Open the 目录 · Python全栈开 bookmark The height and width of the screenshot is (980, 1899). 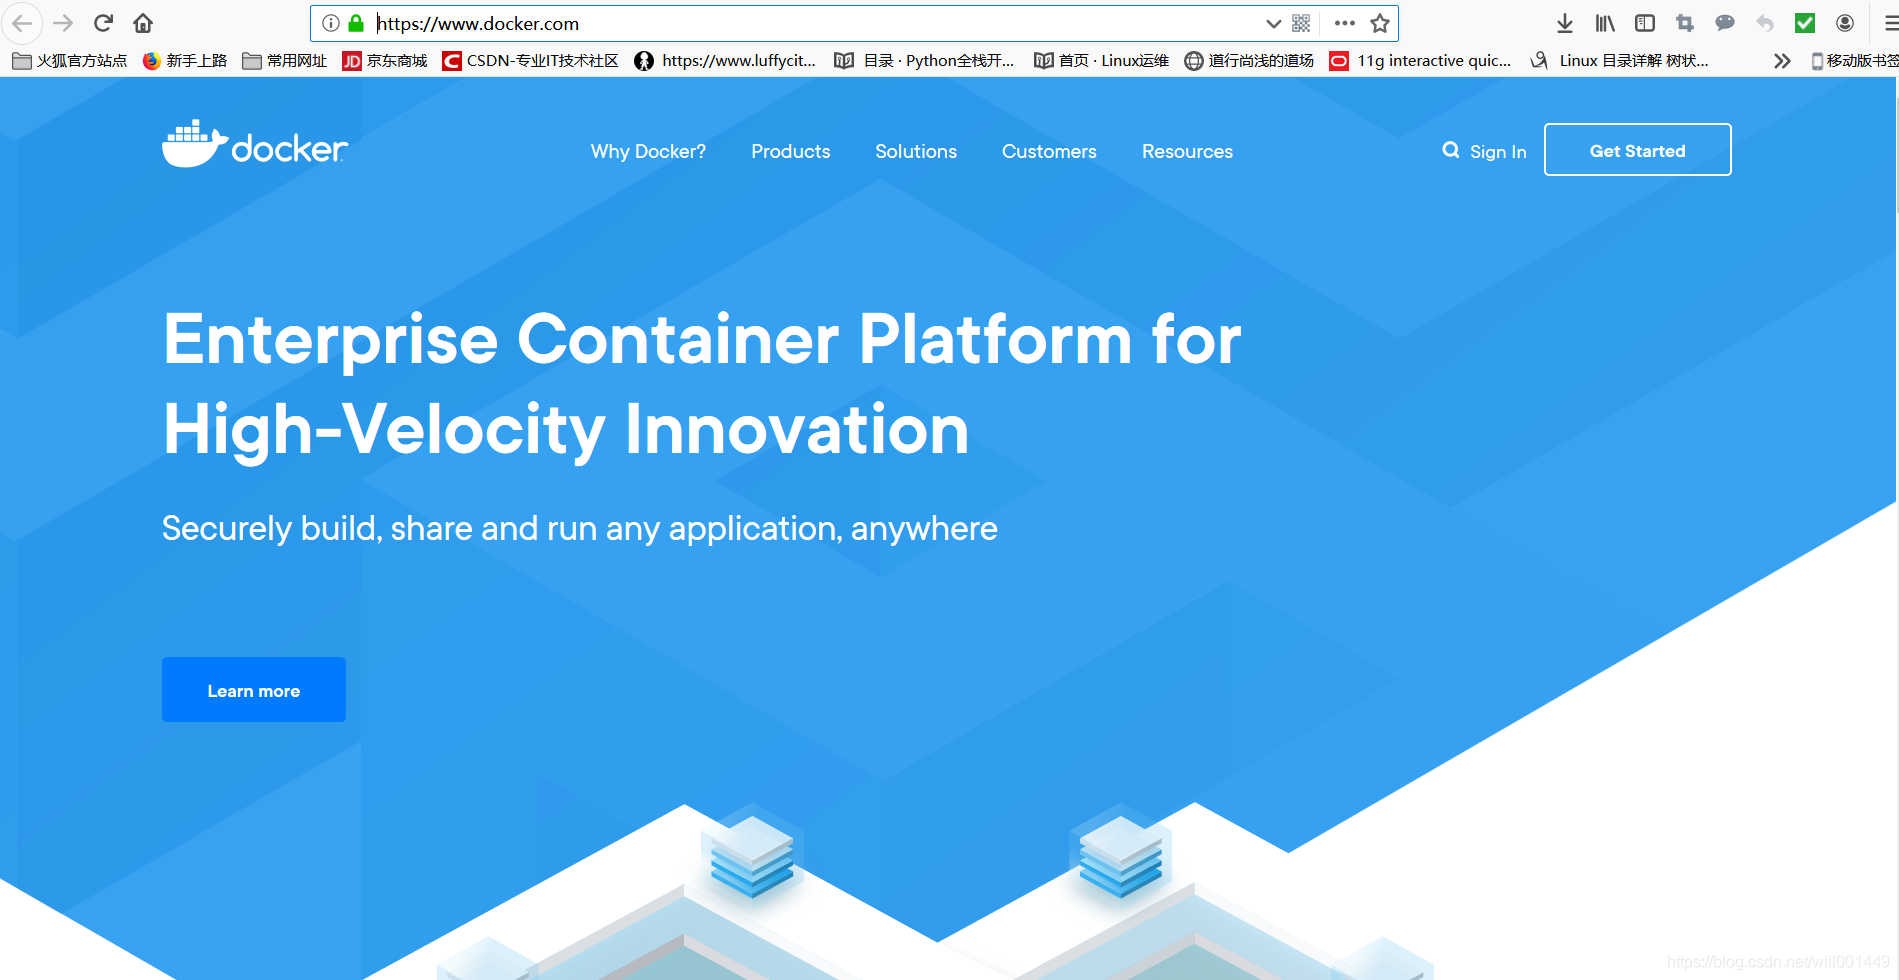pos(925,61)
